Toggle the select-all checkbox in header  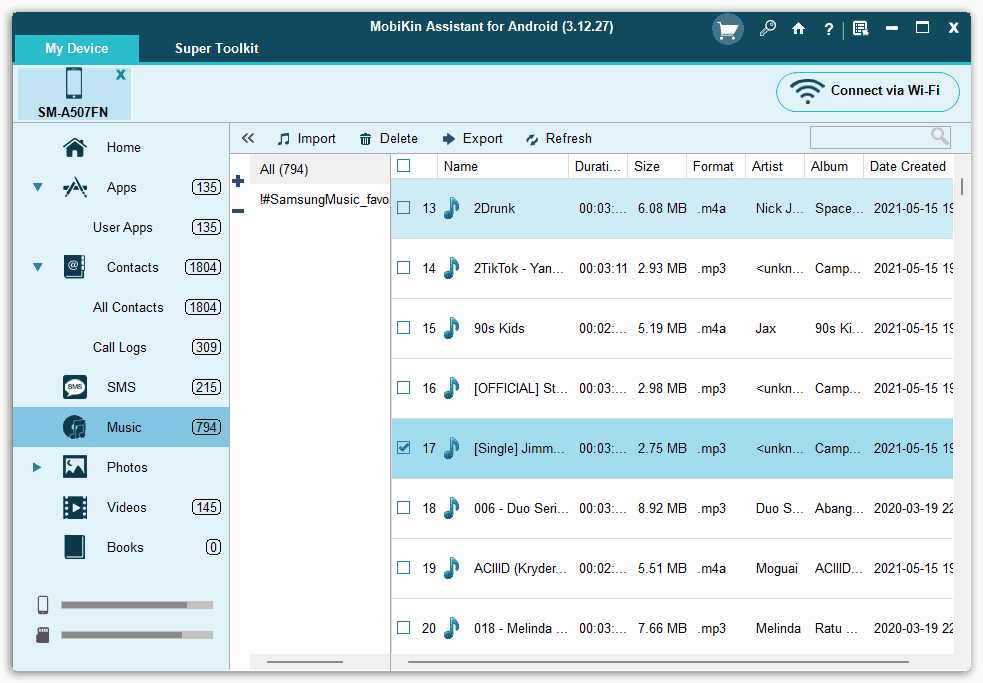(x=404, y=166)
